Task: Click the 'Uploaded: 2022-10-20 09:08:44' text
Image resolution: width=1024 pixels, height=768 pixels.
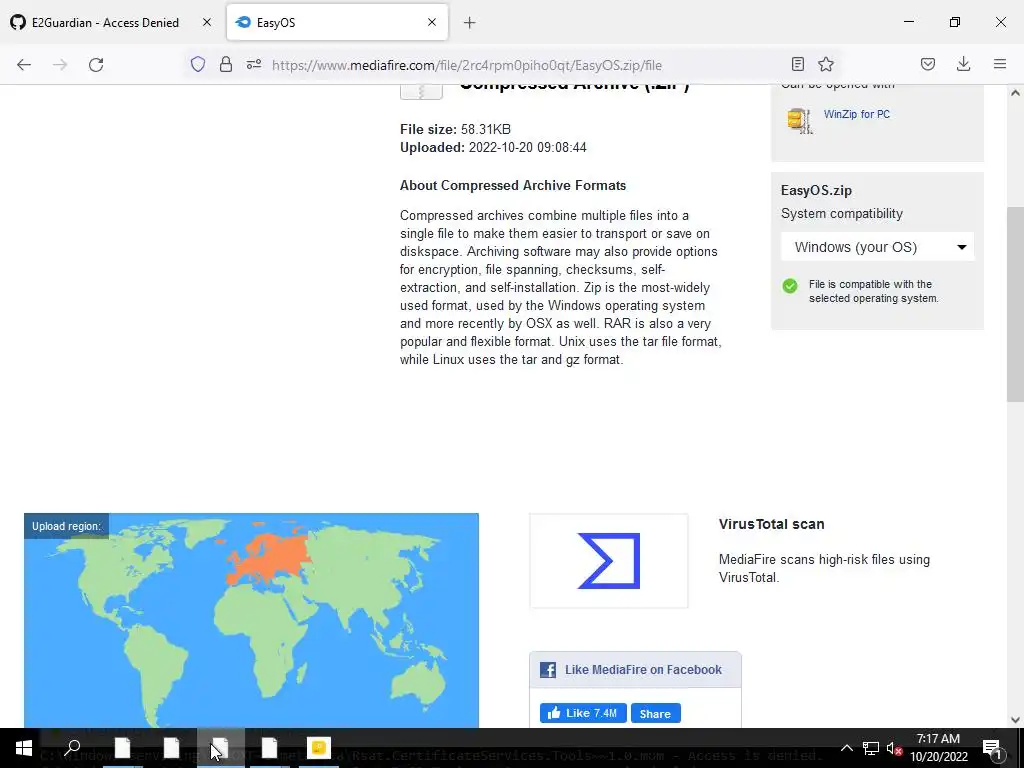Action: tap(493, 148)
